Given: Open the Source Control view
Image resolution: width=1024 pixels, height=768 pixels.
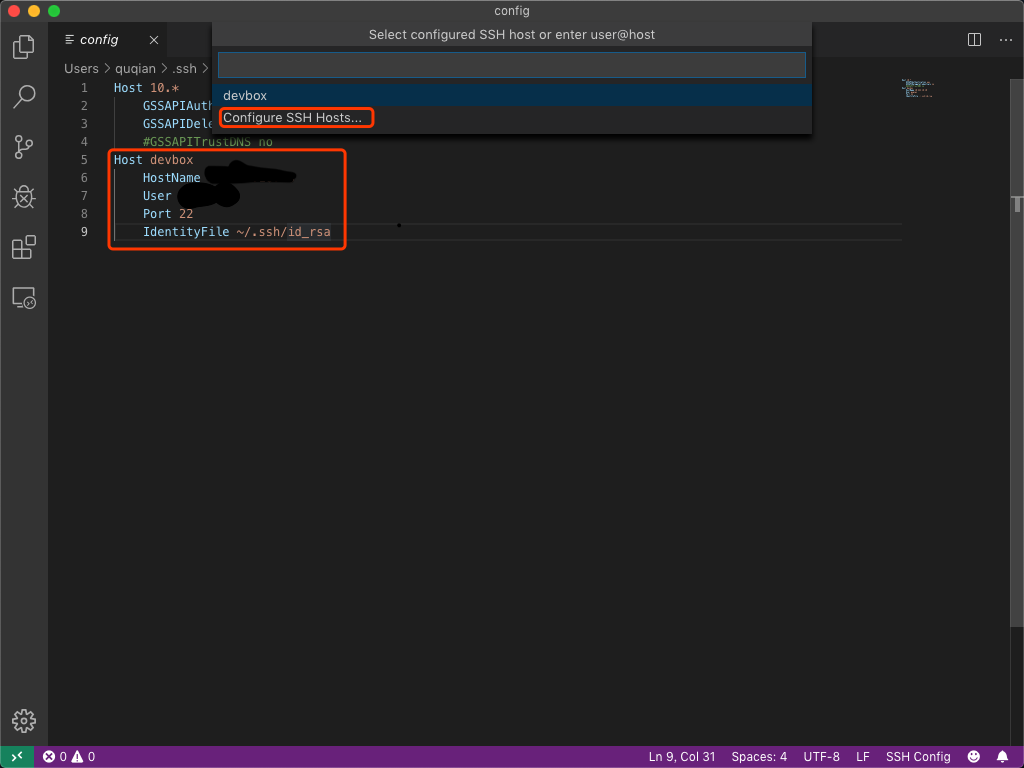Looking at the screenshot, I should 24,147.
